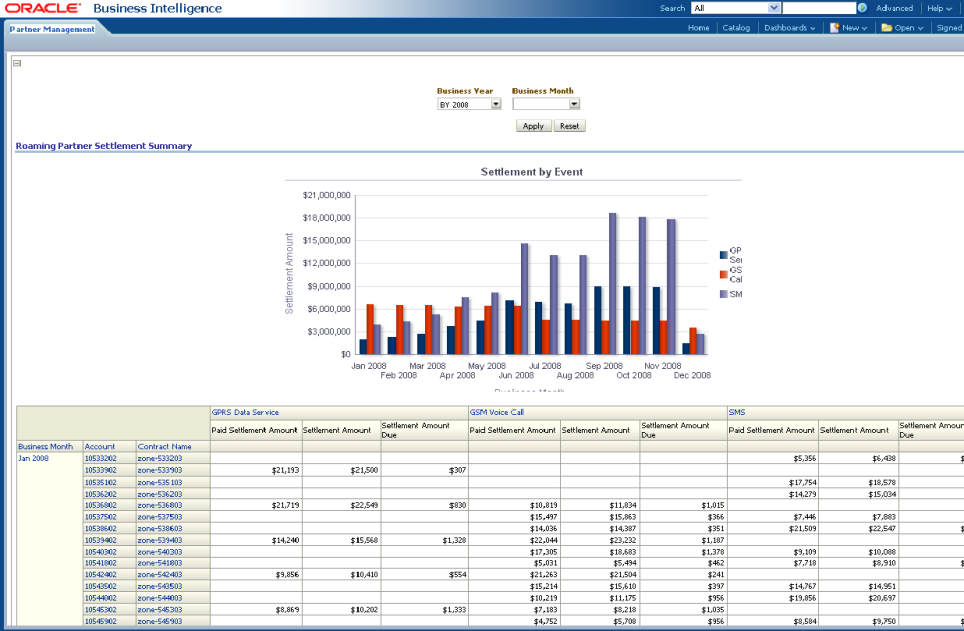The image size is (964, 631).
Task: Click the GPRS Data Service column header
Action: pyautogui.click(x=245, y=412)
